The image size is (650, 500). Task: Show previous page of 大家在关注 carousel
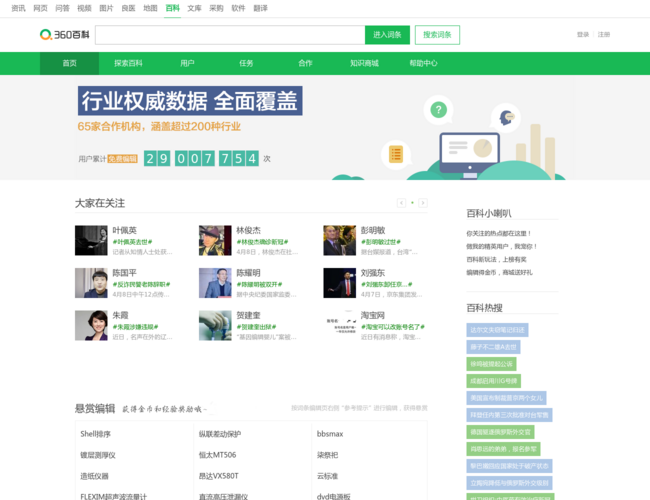point(401,203)
